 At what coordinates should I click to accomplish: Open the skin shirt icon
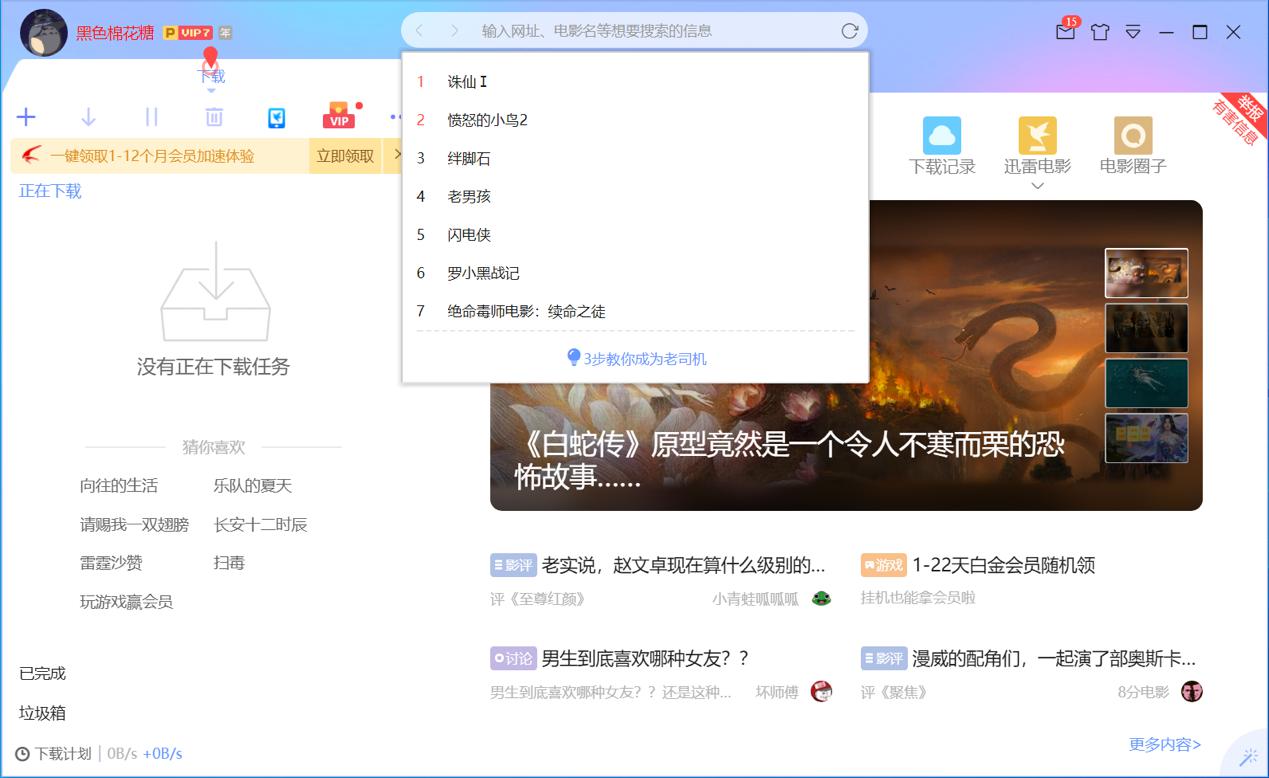tap(1100, 32)
